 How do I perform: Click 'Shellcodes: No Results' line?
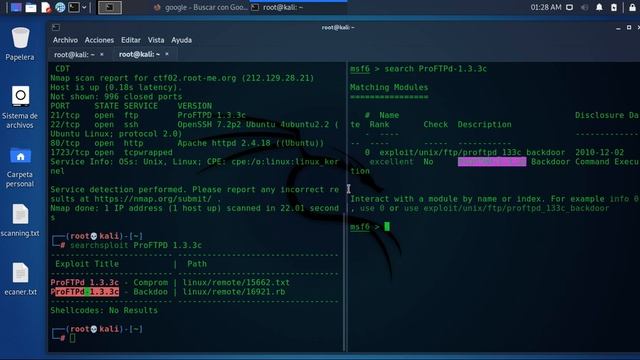(104, 311)
